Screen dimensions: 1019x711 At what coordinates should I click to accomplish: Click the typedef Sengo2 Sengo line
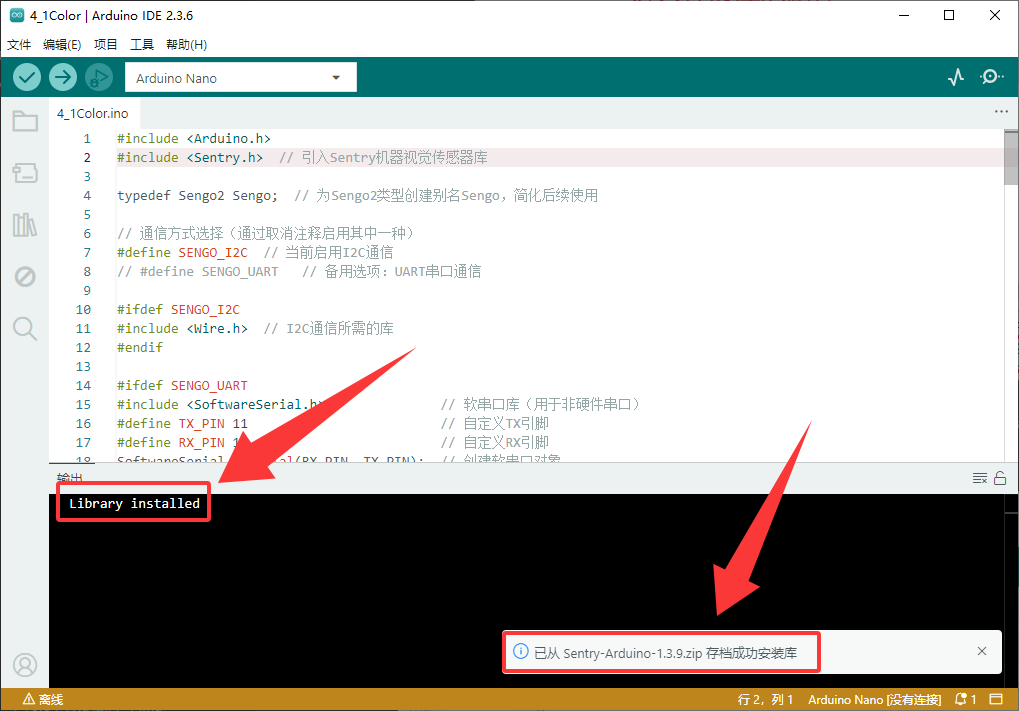[x=357, y=195]
